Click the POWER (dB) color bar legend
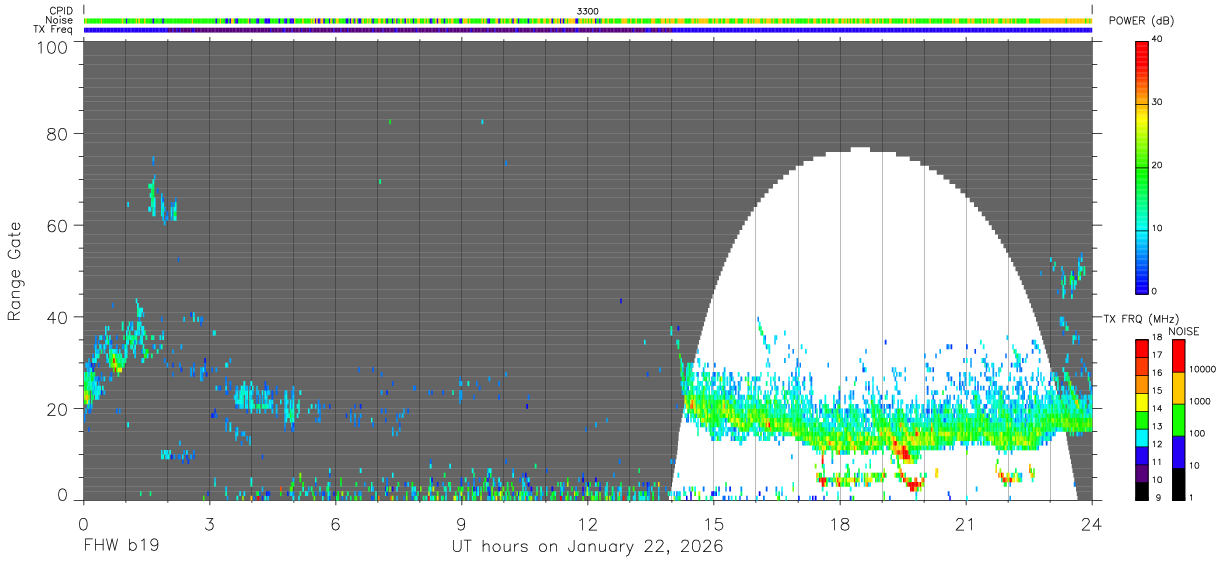This screenshot has height=567, width=1228. click(1142, 166)
